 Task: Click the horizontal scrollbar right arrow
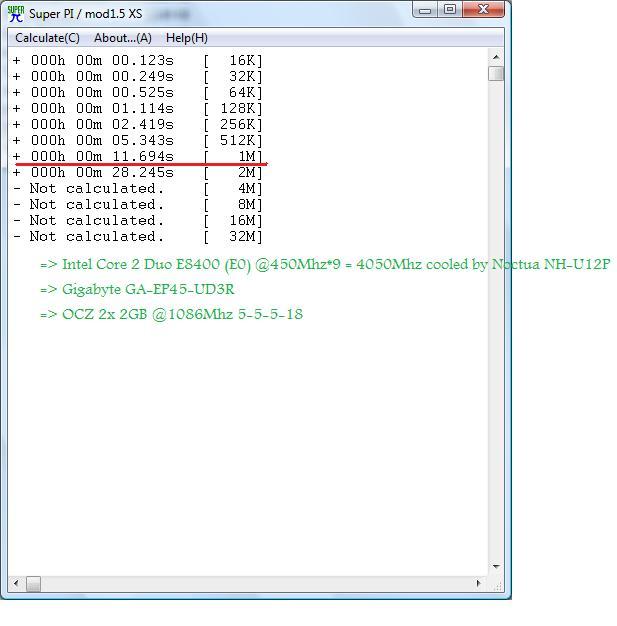pos(479,584)
